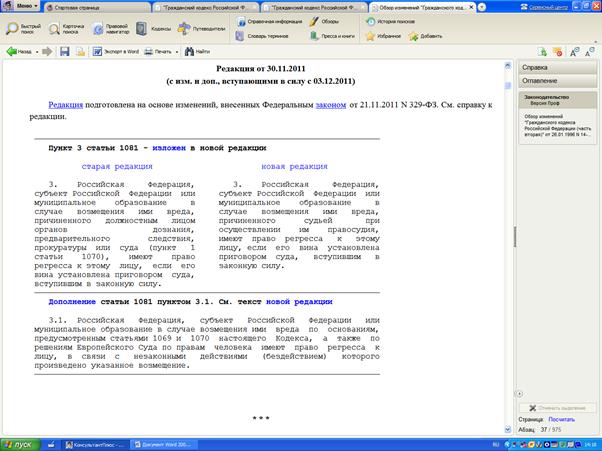
Task: Save the document with floppy disk icon
Action: click(64, 51)
